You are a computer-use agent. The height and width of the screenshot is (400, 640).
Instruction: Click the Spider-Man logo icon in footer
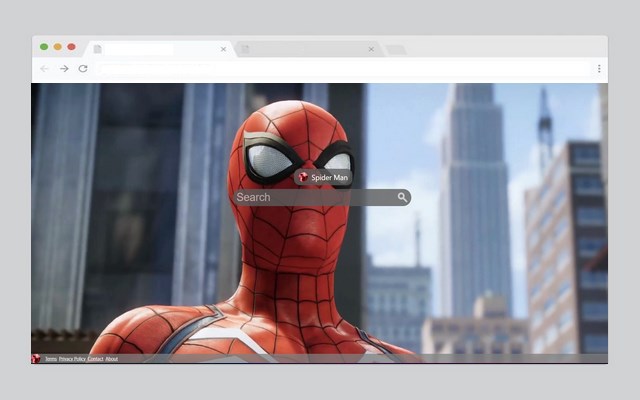point(36,359)
